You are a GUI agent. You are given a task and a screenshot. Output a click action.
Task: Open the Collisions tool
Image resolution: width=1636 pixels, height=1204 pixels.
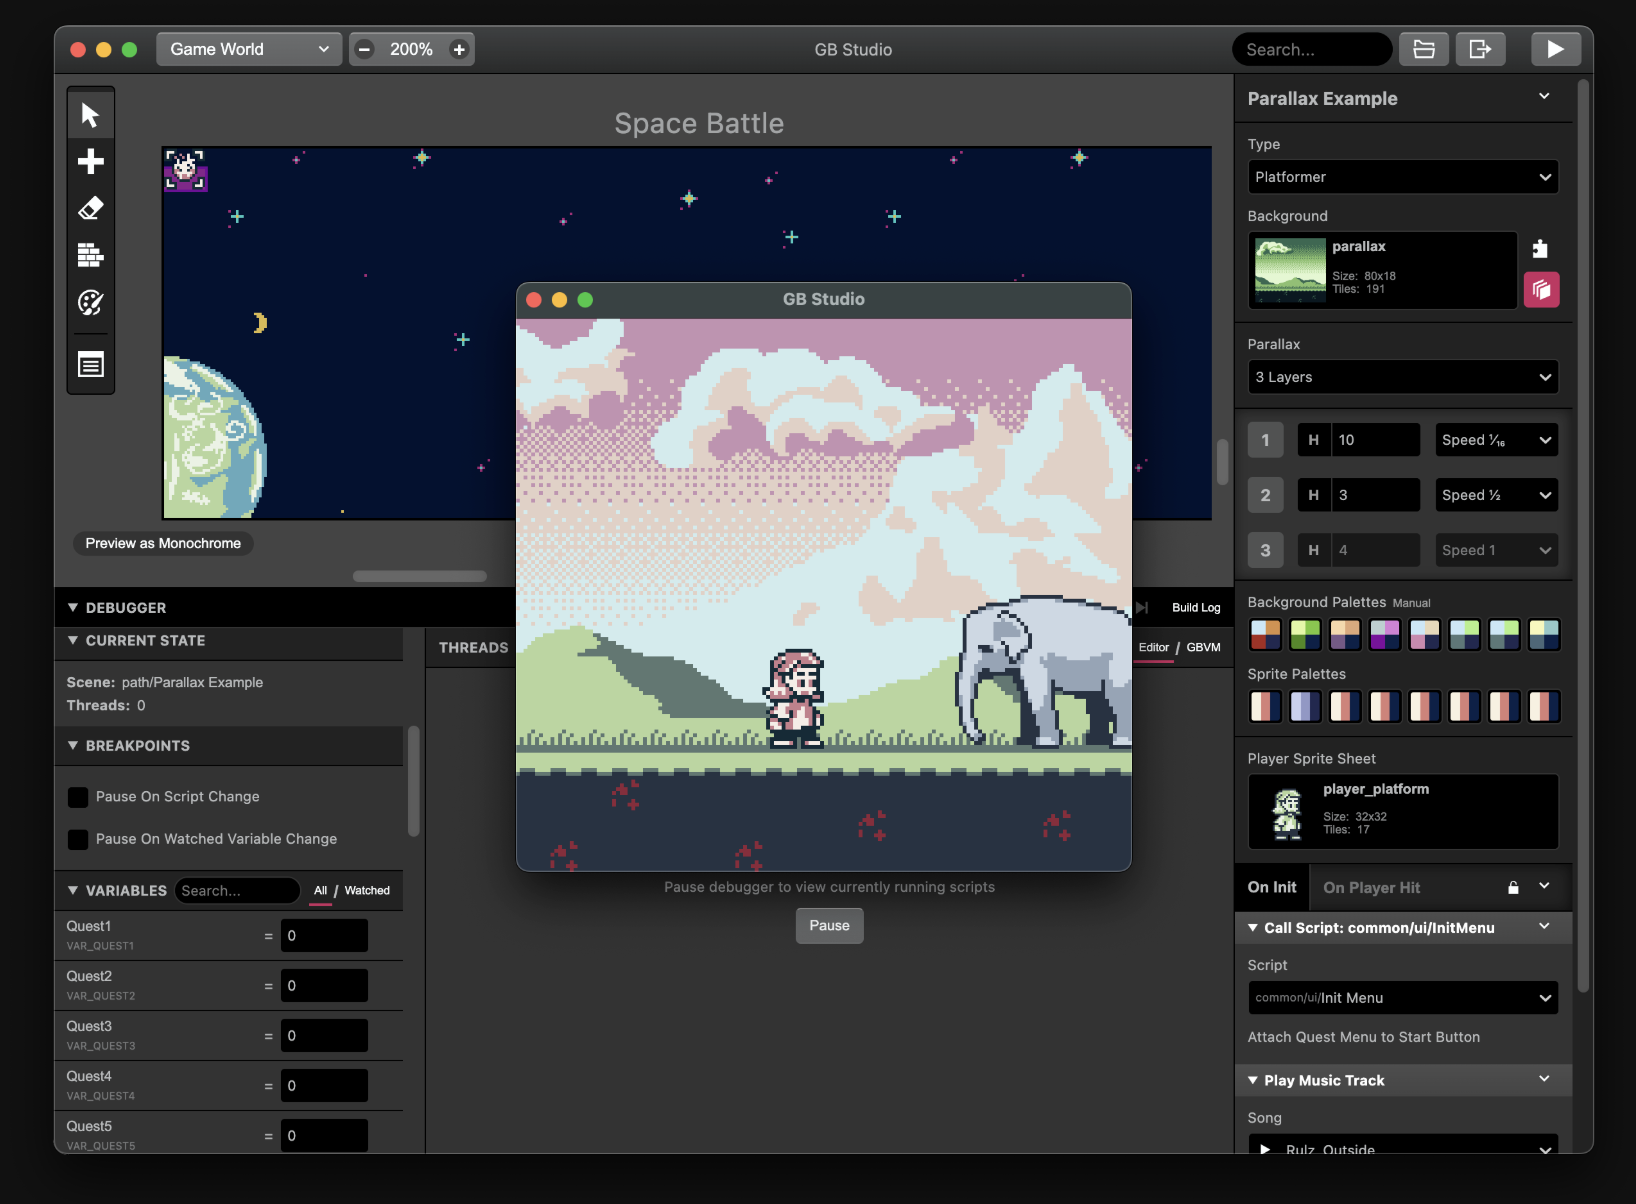click(90, 256)
